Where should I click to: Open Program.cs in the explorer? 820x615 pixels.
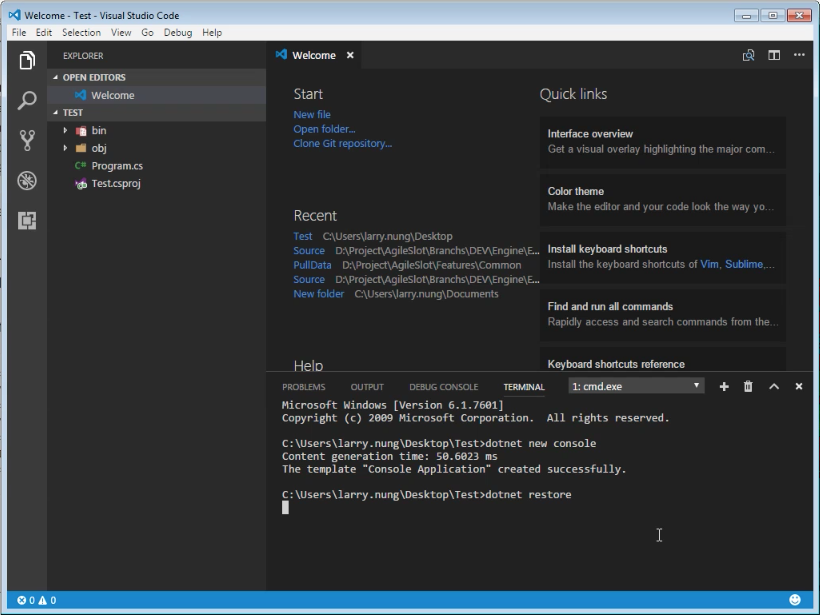[x=156, y=166]
